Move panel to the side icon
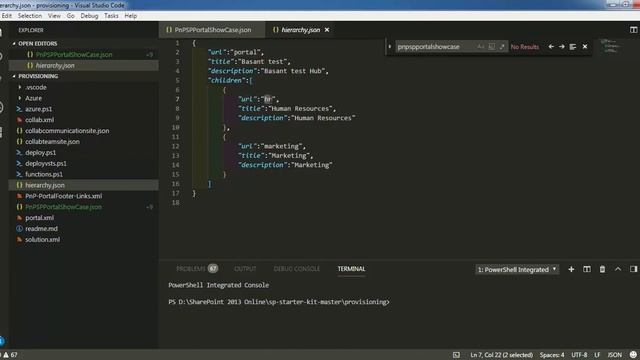The image size is (640, 360). pos(633,269)
